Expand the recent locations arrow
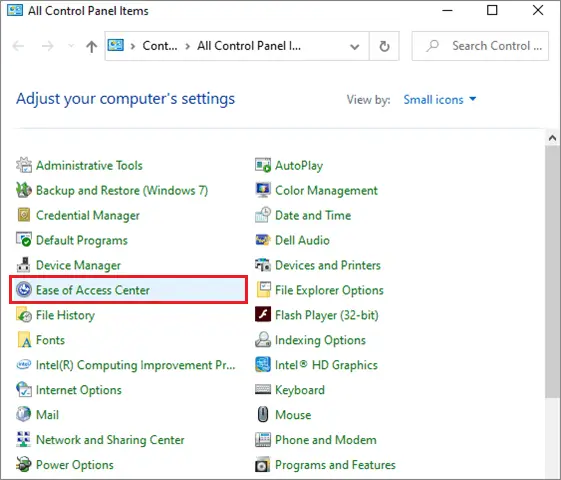 click(x=71, y=46)
